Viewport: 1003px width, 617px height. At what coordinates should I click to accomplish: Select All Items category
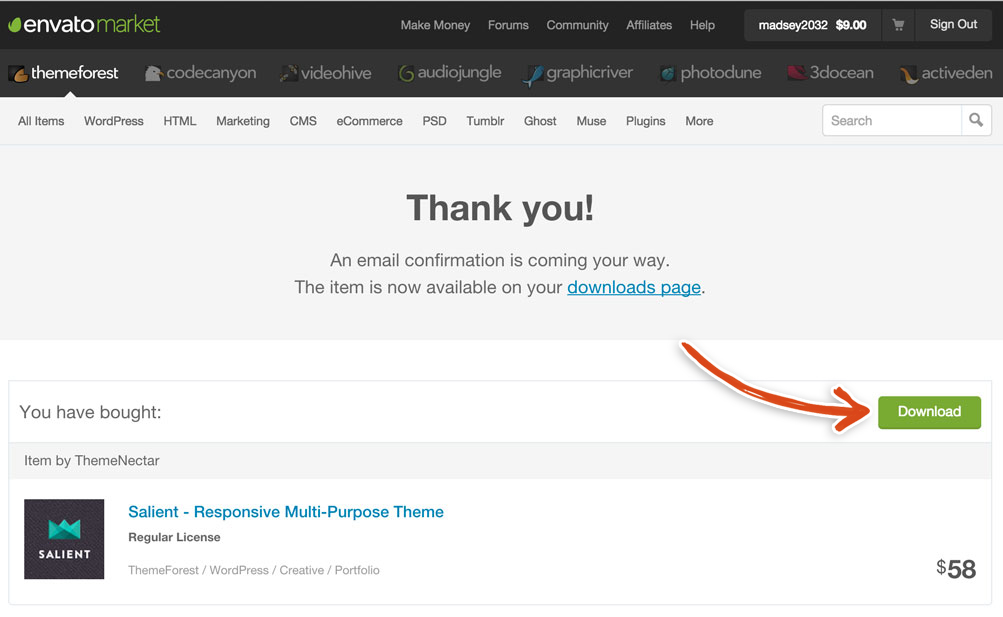click(x=41, y=121)
